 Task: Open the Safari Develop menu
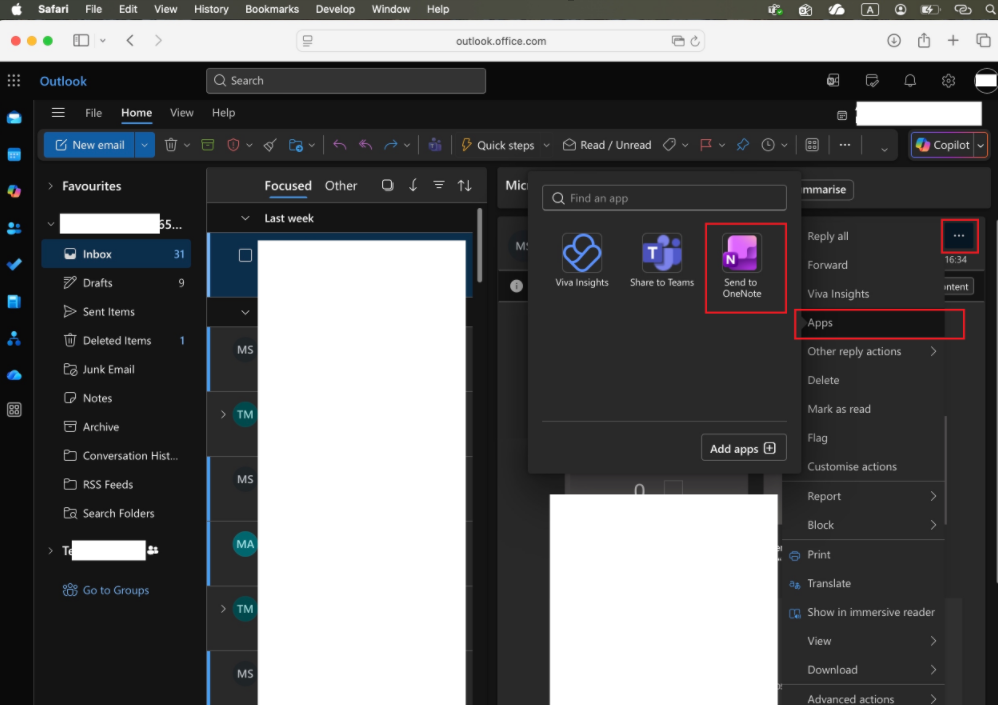pyautogui.click(x=335, y=9)
